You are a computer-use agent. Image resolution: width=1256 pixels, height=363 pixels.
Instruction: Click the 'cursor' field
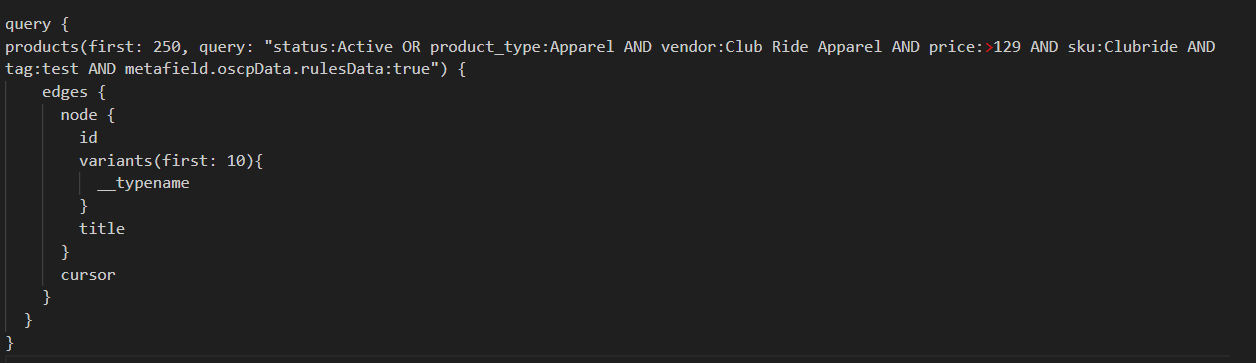pos(88,274)
